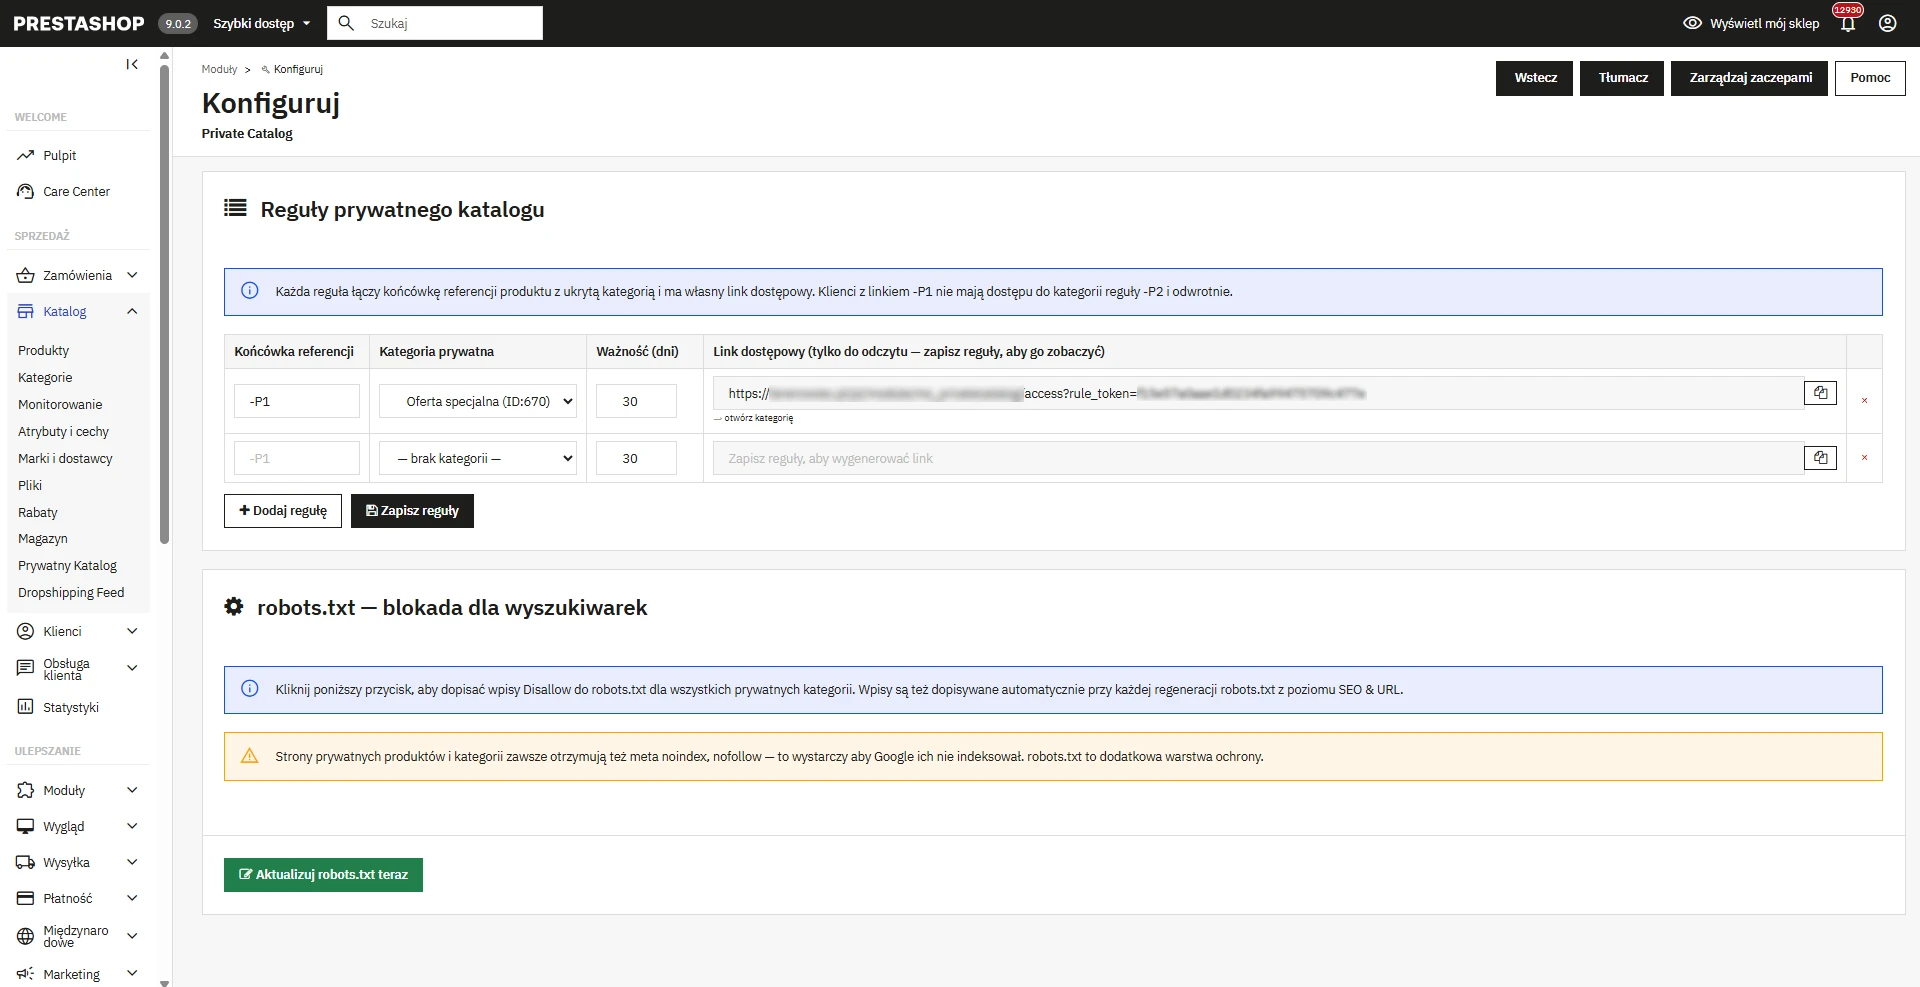The image size is (1920, 987).
Task: Copy the -P1 rule access link
Action: pyautogui.click(x=1820, y=393)
